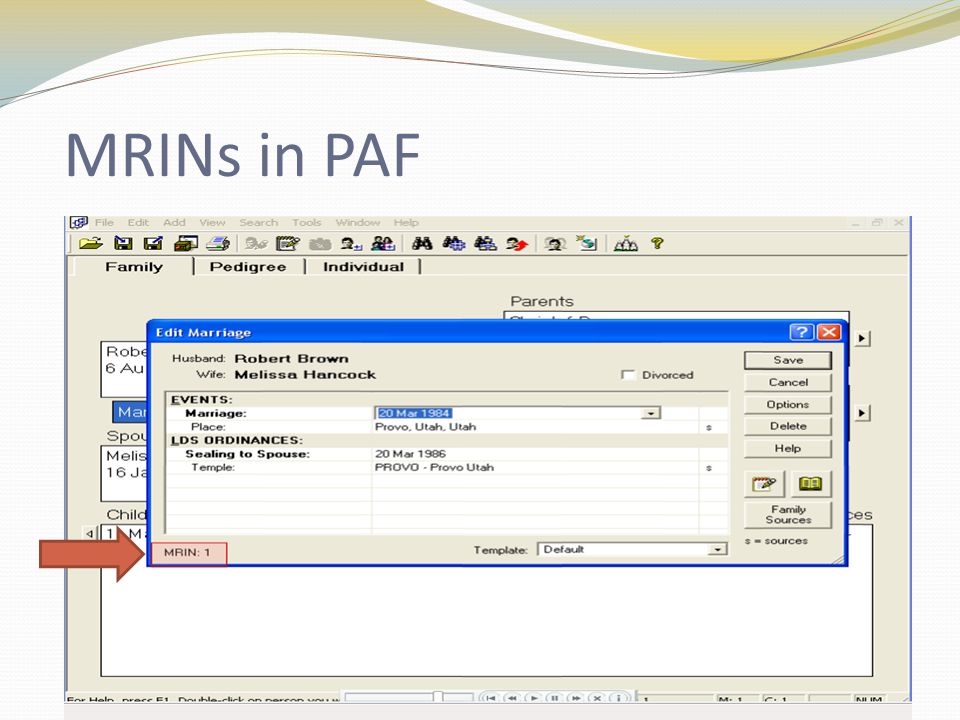
Task: Click the 's = sources' legend text
Action: [x=776, y=541]
